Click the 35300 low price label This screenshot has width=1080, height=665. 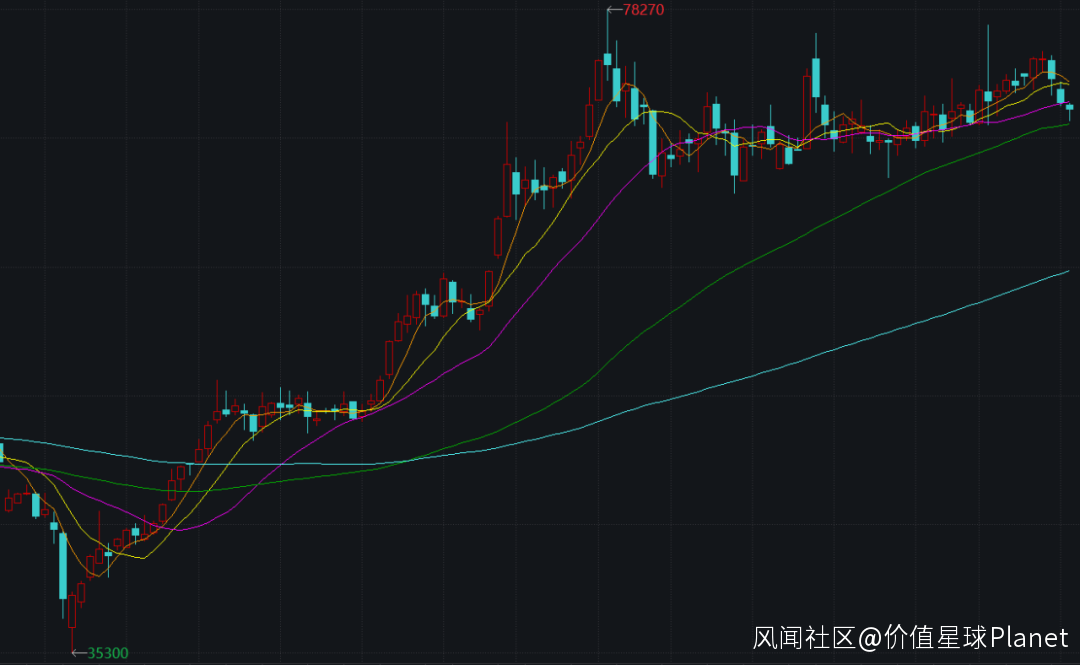[x=108, y=653]
